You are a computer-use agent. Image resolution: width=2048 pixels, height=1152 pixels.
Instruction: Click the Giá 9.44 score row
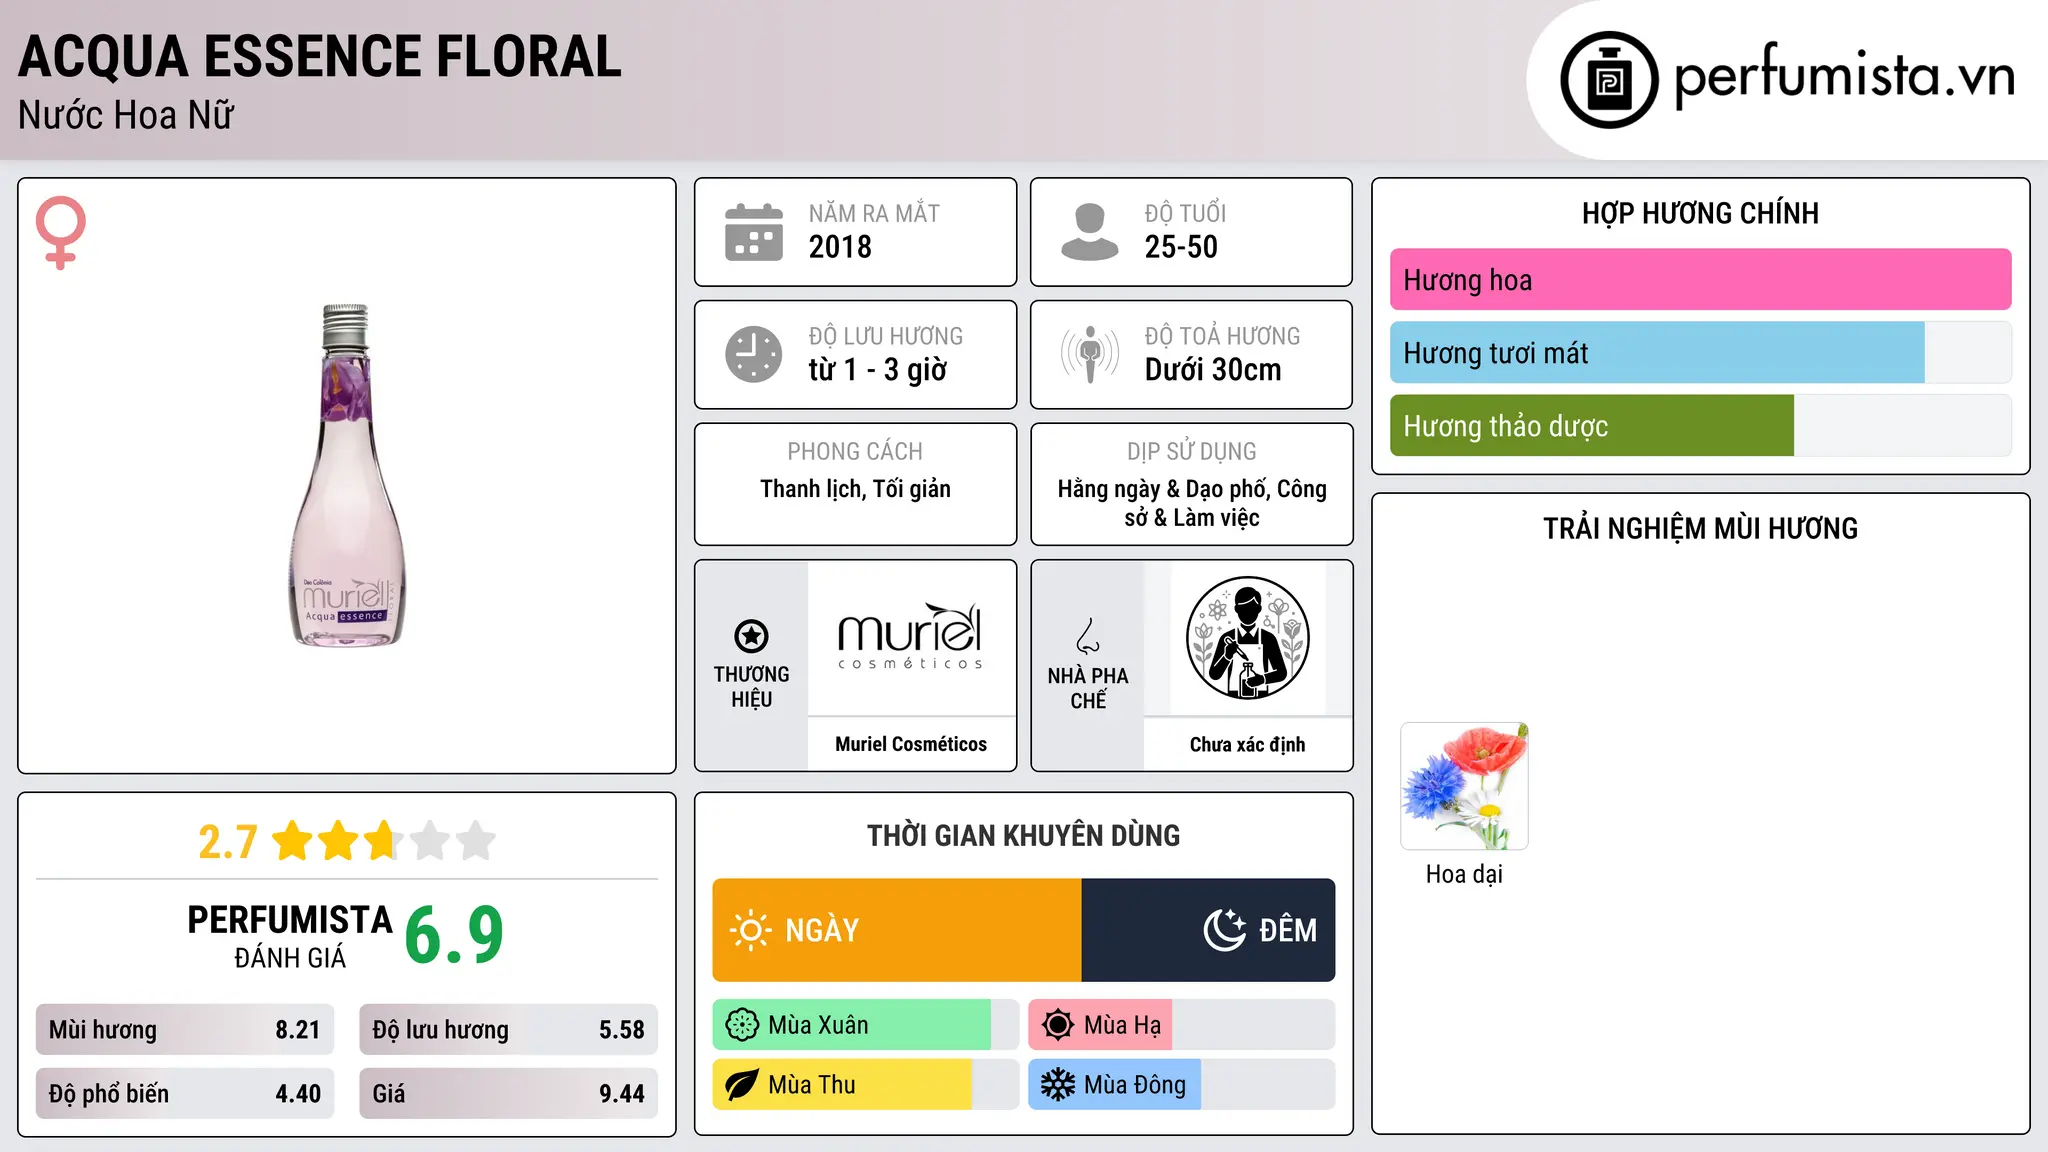pos(509,1094)
